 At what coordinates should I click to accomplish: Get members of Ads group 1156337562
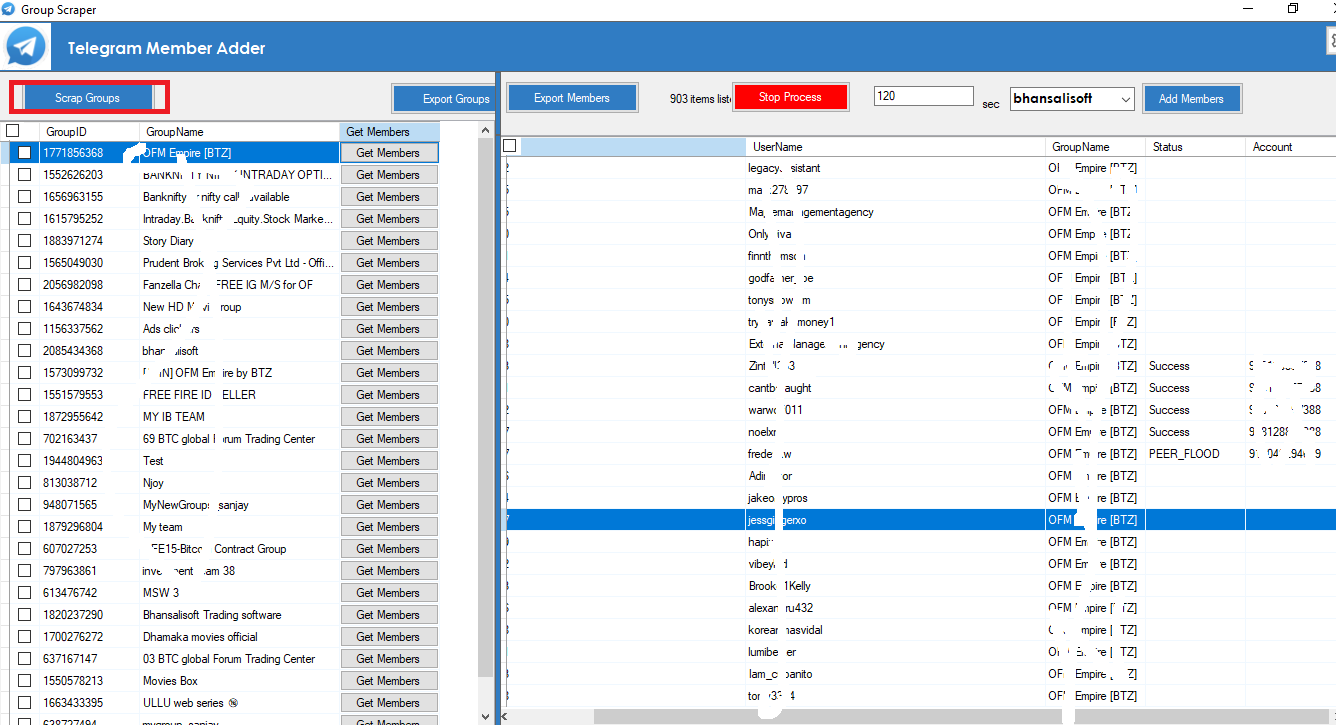tap(389, 329)
